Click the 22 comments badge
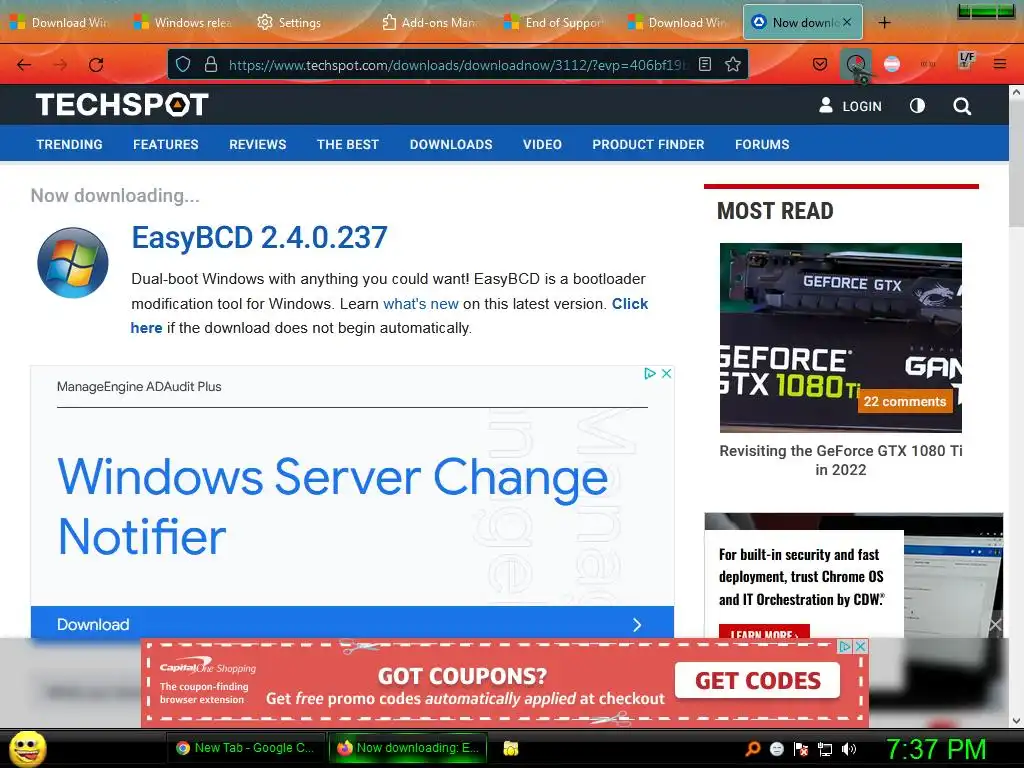1024x768 pixels. point(904,402)
